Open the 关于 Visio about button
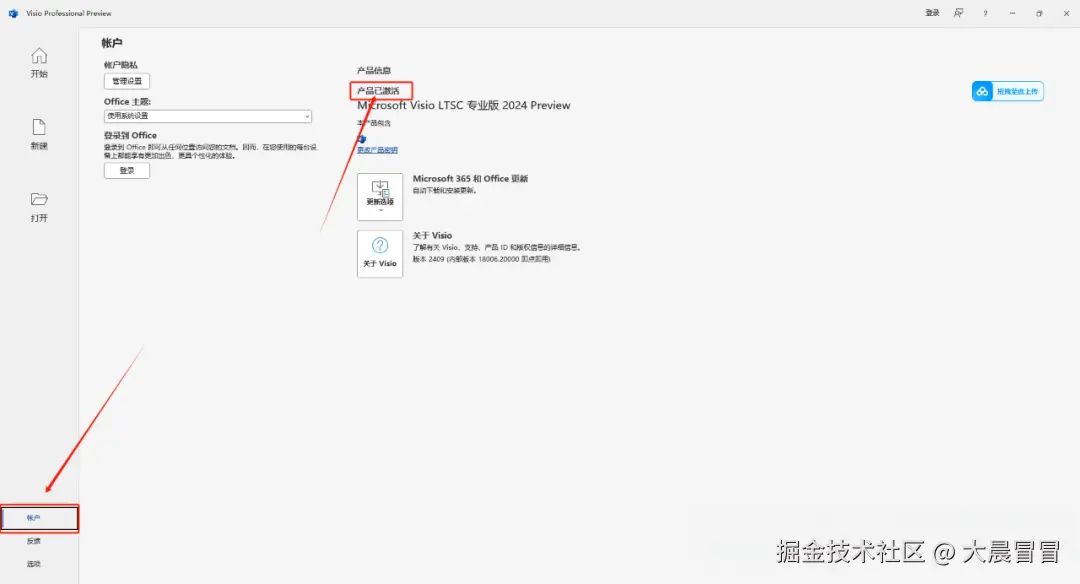Image resolution: width=1080 pixels, height=584 pixels. click(380, 254)
